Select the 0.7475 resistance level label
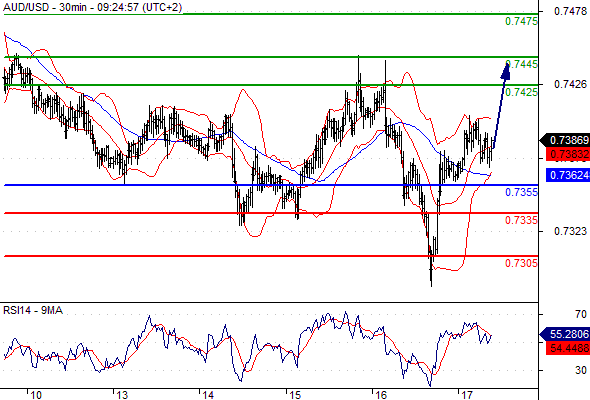 [521, 21]
